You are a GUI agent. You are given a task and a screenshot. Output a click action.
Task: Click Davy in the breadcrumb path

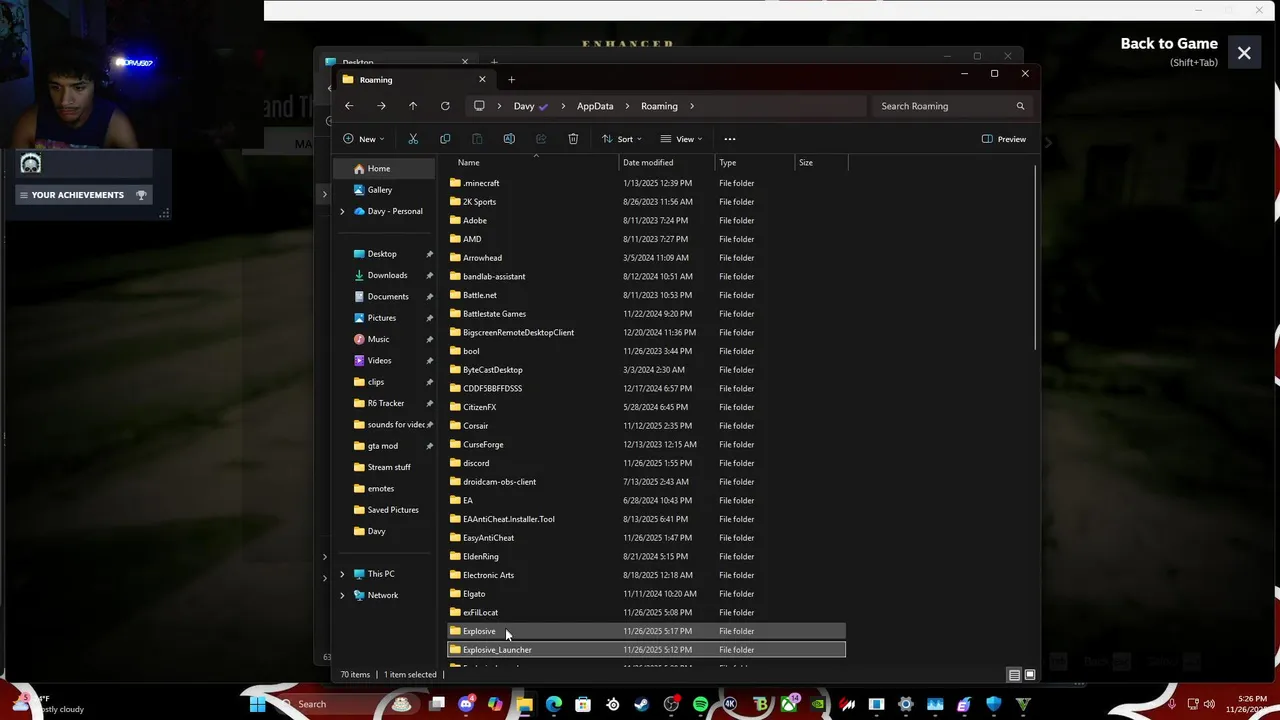524,106
